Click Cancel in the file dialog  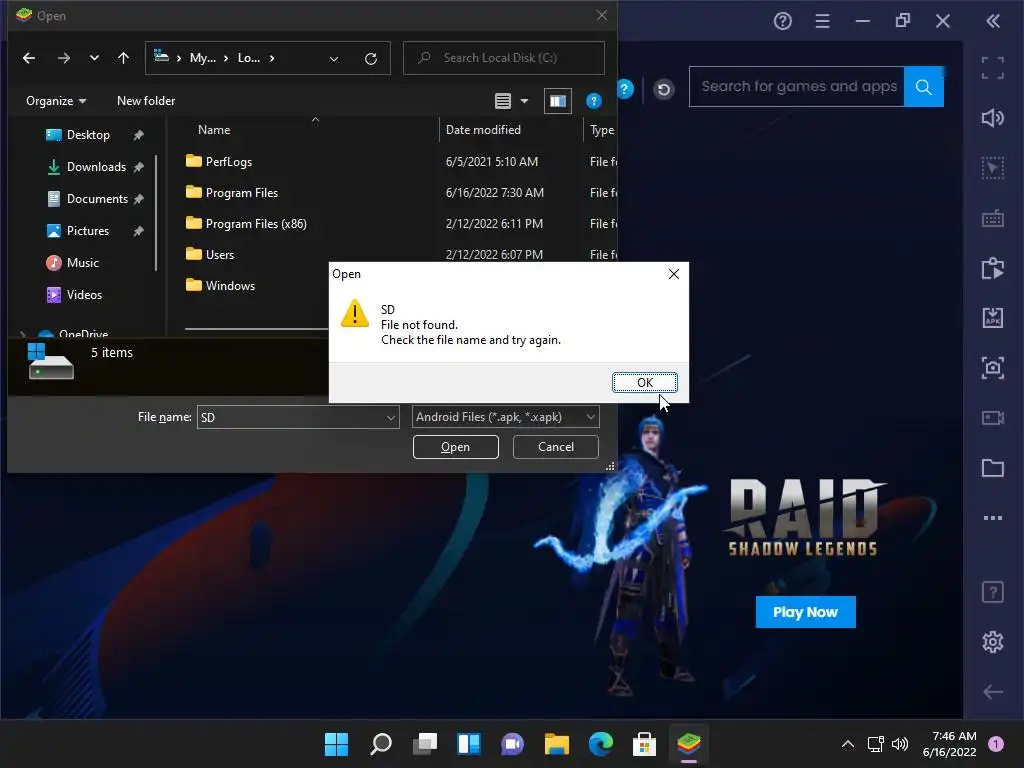556,447
